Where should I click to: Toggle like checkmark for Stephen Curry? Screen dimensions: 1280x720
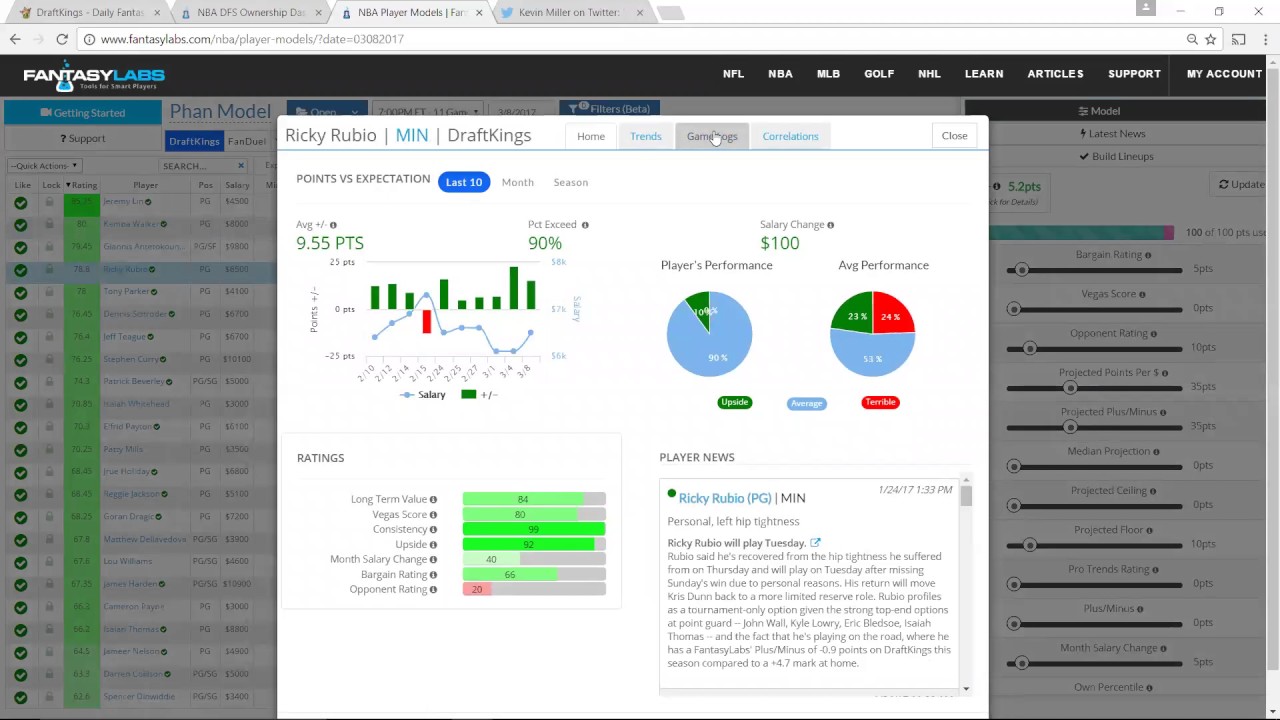point(20,359)
